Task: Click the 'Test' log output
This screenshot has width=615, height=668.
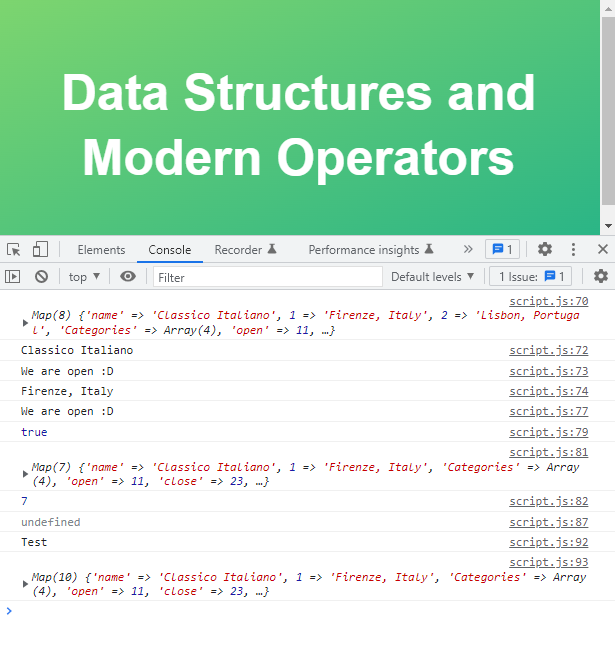Action: click(34, 542)
